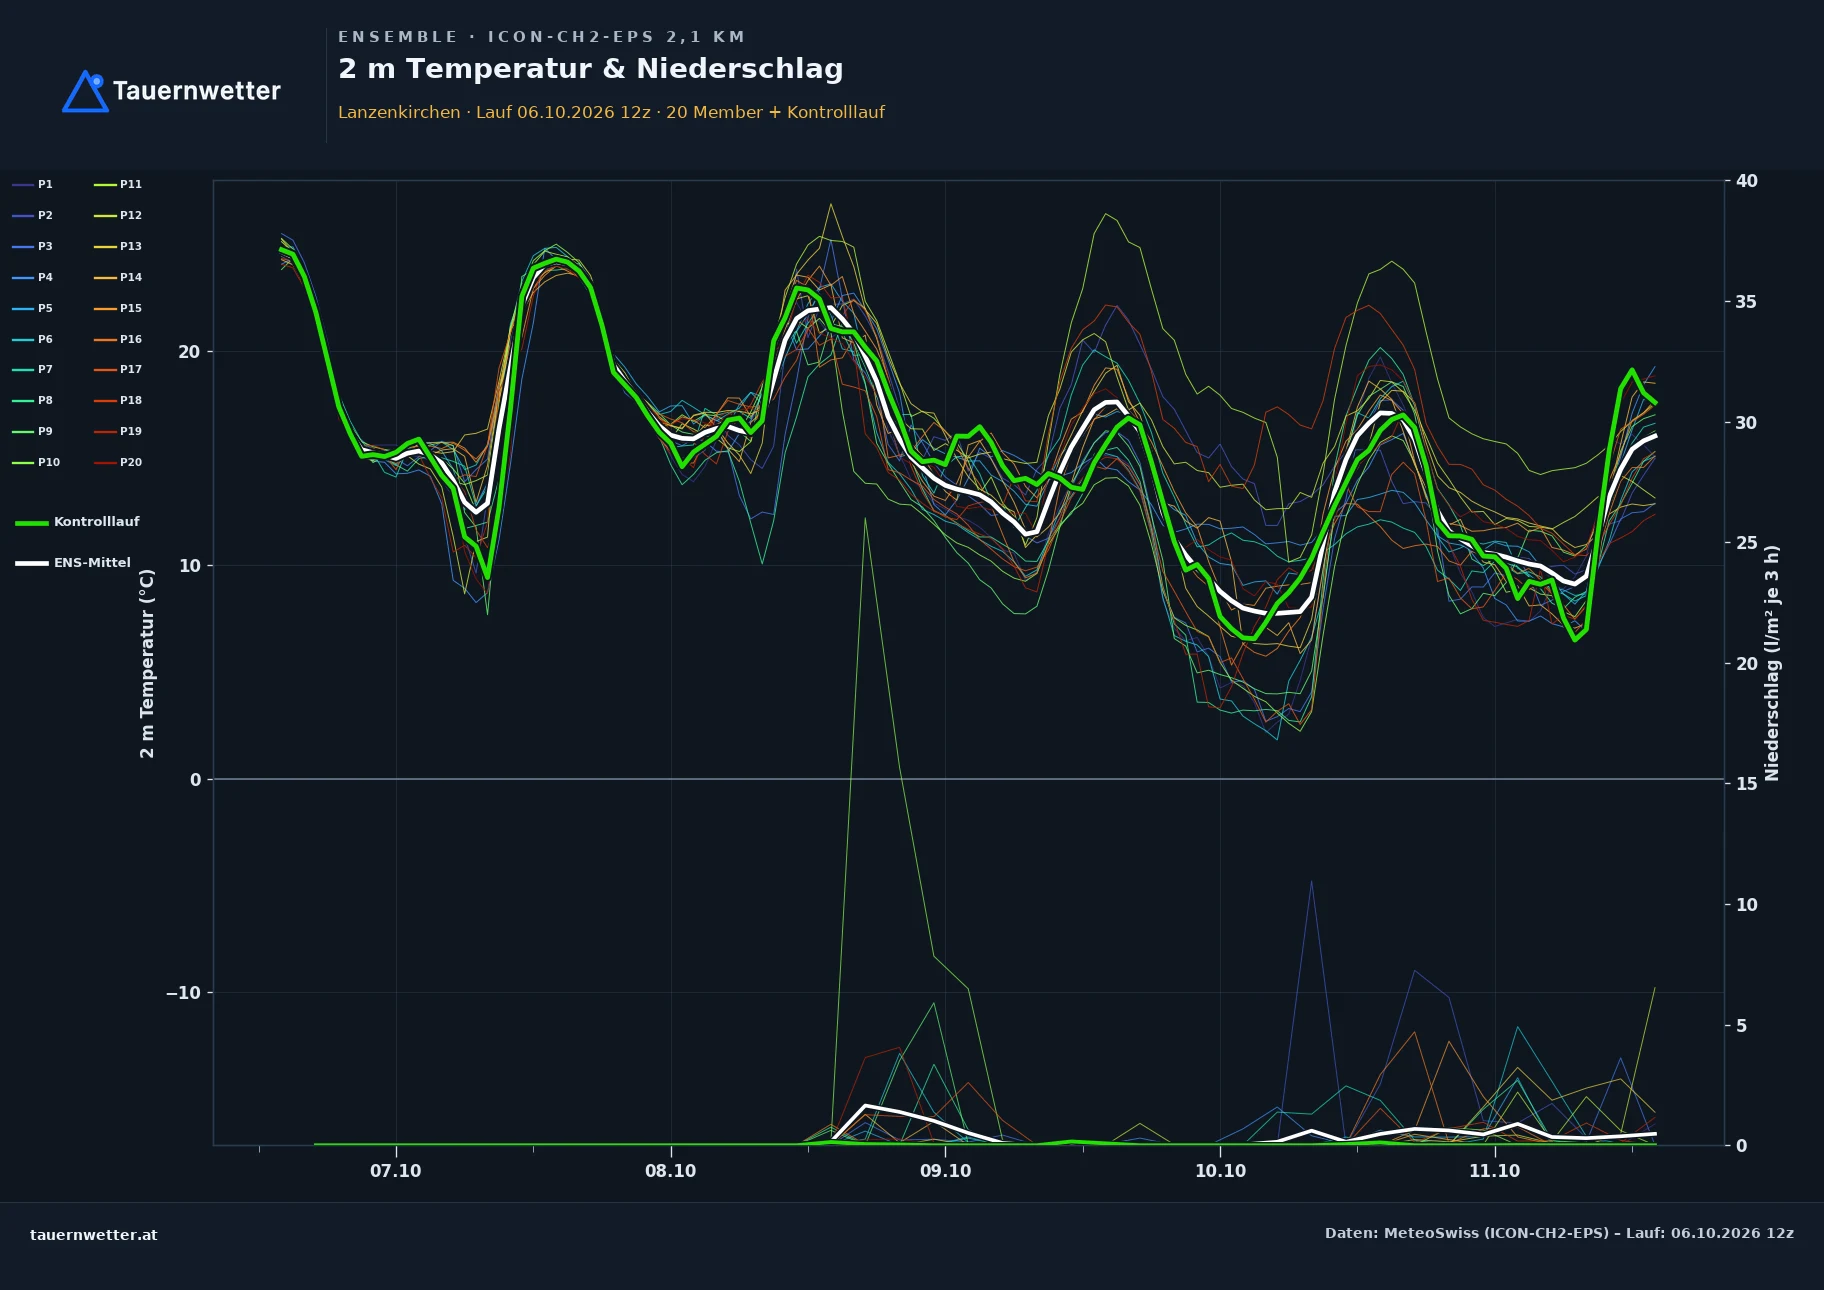Select the −10 tick on the temperature axis
This screenshot has width=1824, height=1290.
click(x=183, y=993)
